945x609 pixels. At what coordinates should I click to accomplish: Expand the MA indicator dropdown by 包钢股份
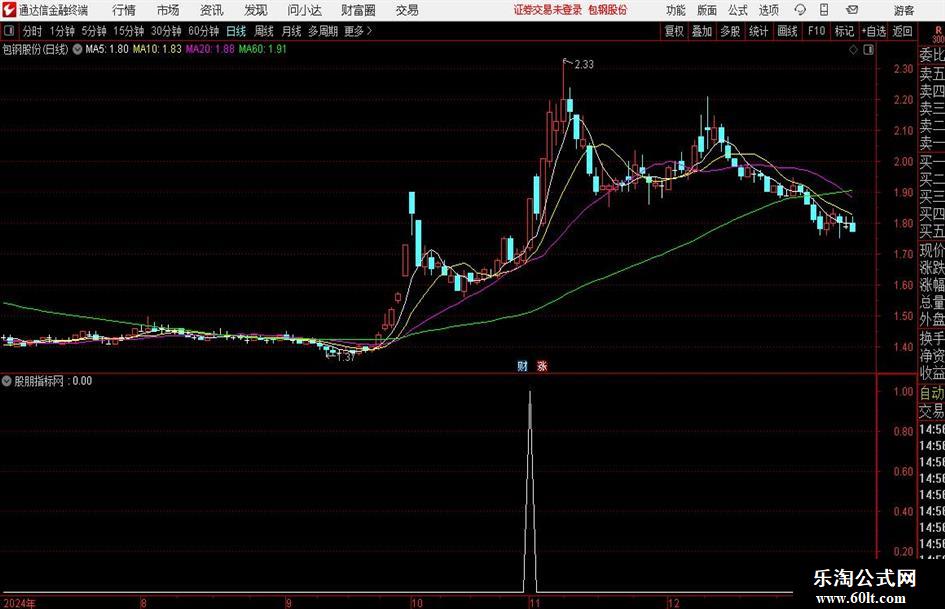click(77, 49)
